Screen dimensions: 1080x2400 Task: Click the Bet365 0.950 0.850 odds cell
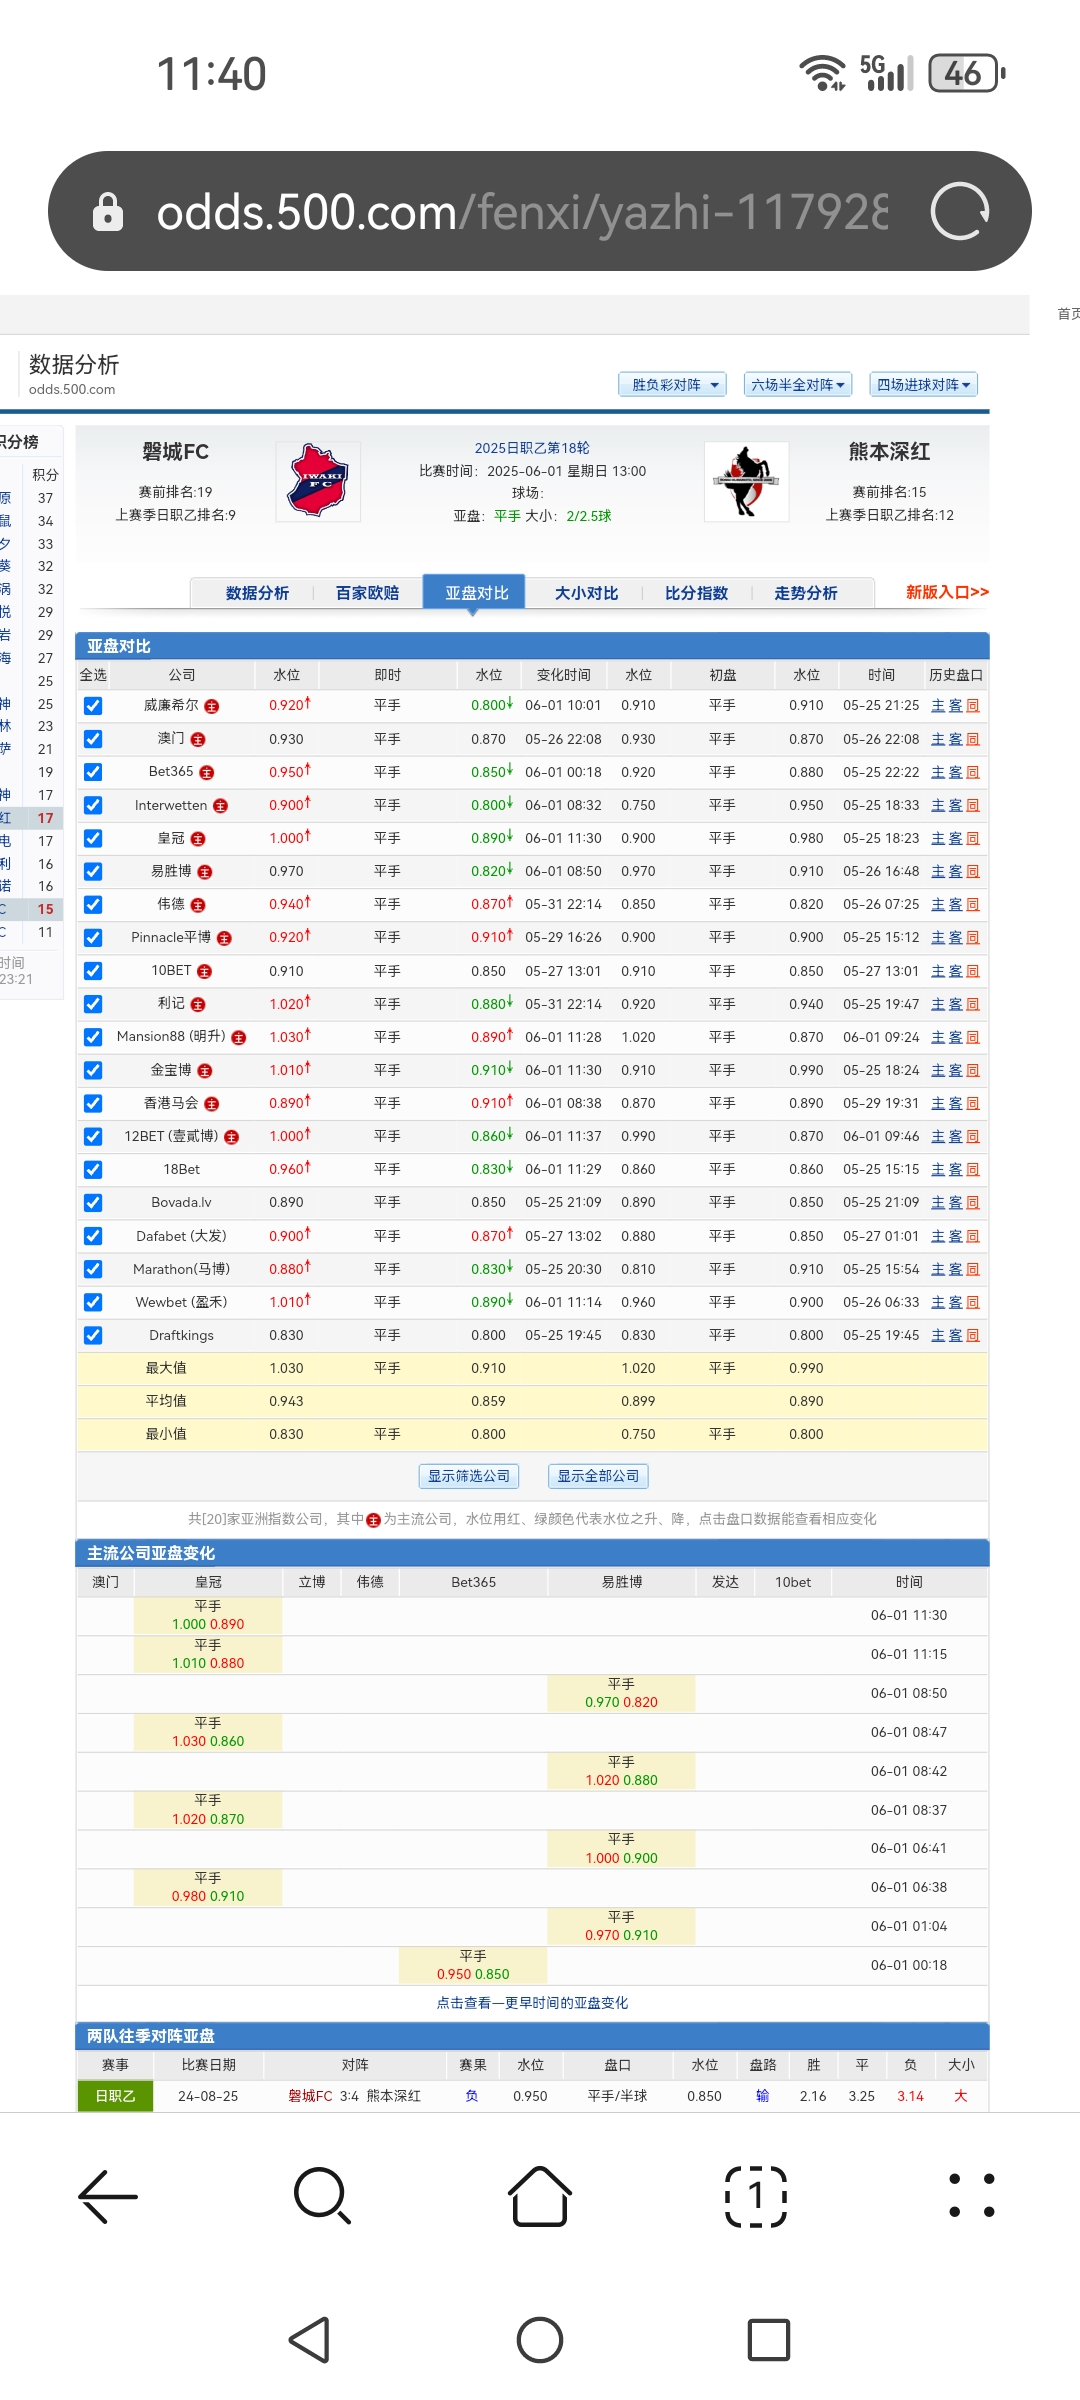473,1965
